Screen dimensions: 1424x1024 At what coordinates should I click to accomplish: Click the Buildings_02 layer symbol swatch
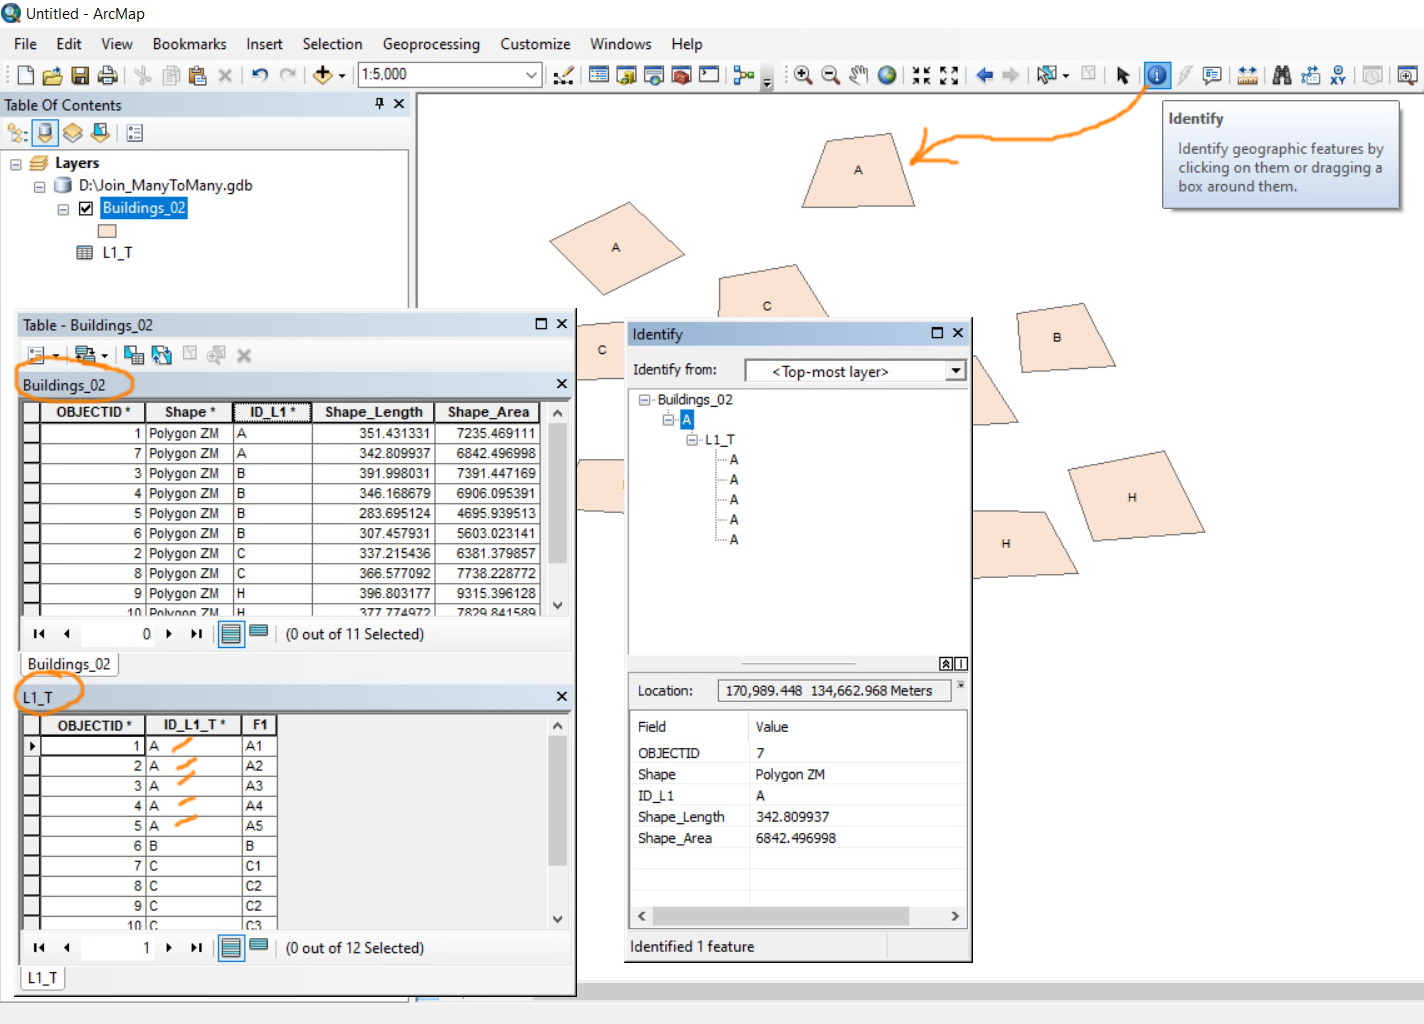pyautogui.click(x=107, y=231)
